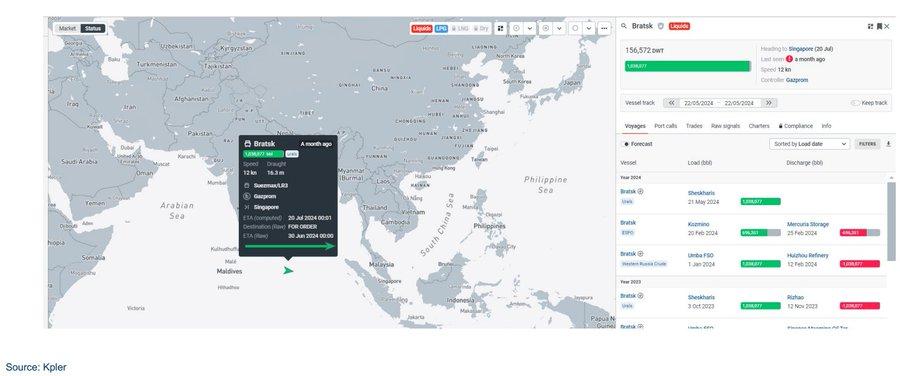The width and height of the screenshot is (900, 376).
Task: Click the FILTERS button
Action: (x=868, y=144)
